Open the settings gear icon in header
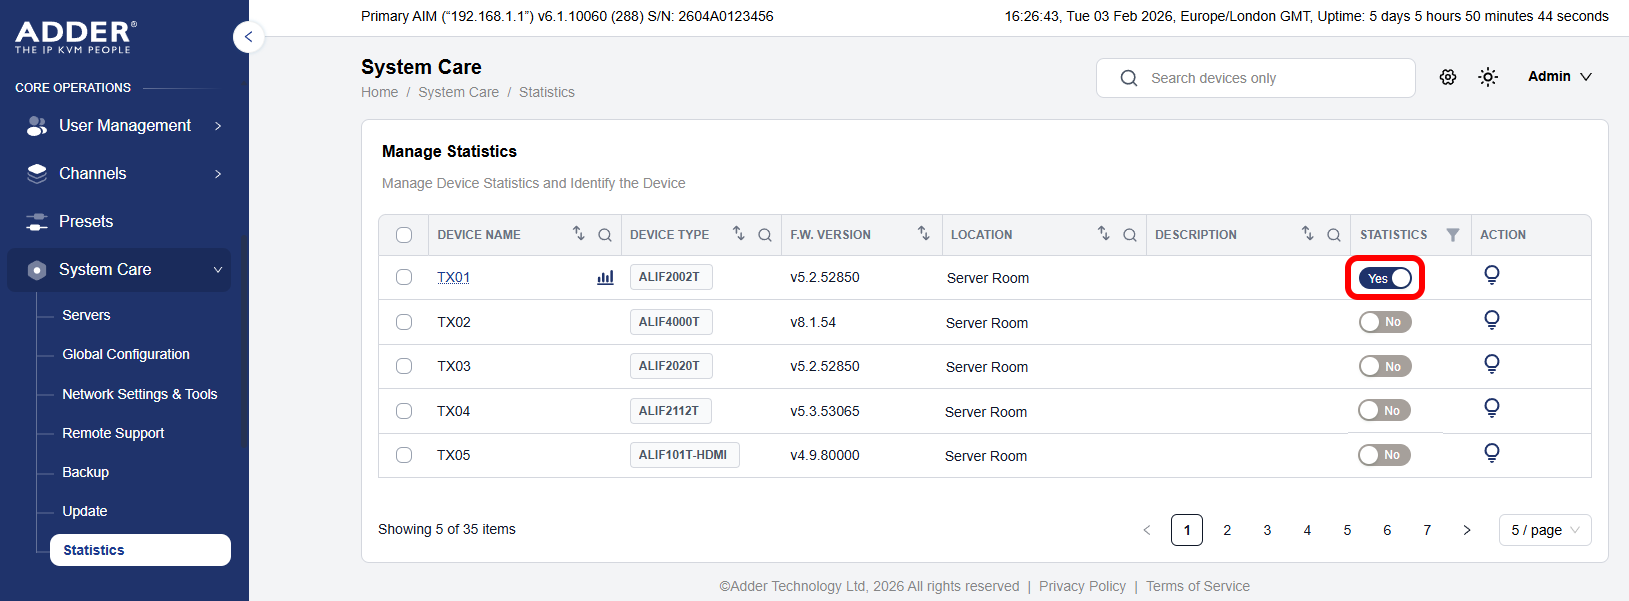This screenshot has width=1629, height=601. [1447, 77]
